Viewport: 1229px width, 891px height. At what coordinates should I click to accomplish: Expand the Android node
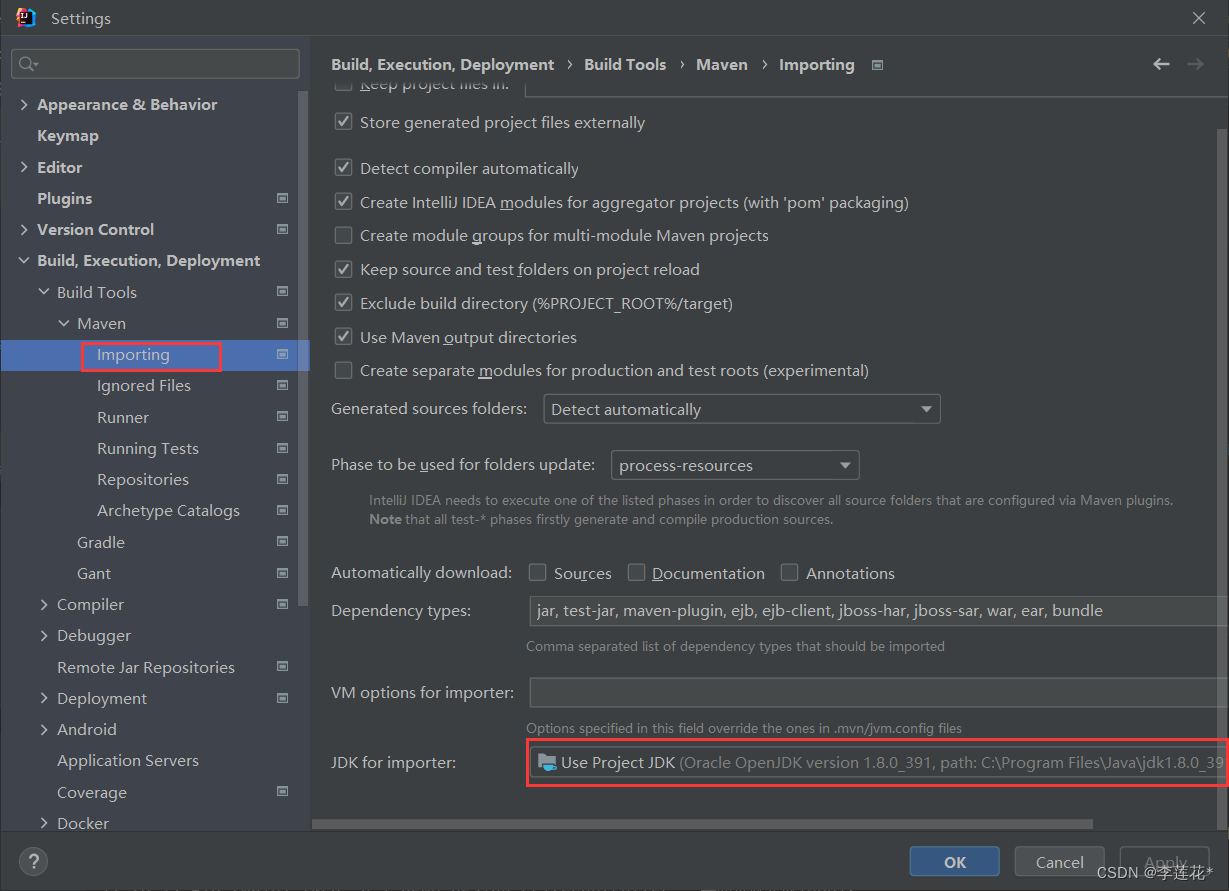click(x=44, y=729)
